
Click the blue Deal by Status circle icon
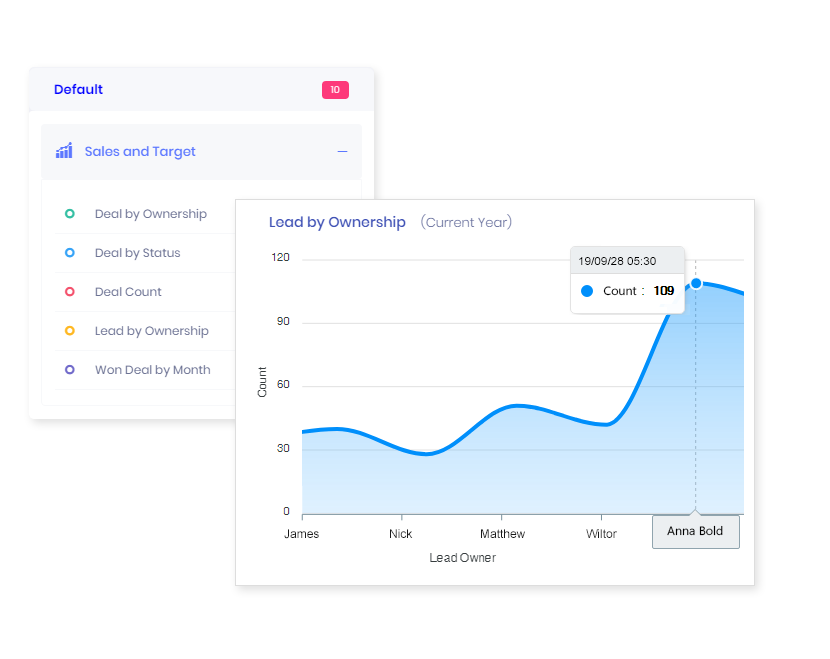pos(70,253)
